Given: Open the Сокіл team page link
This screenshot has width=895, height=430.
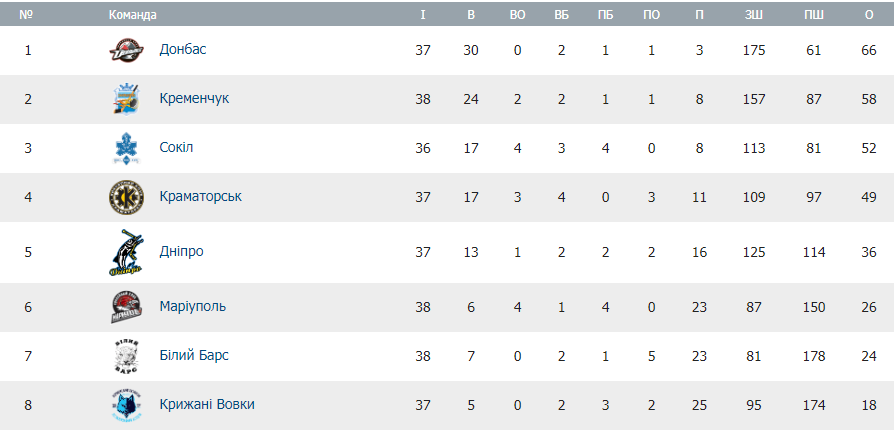Looking at the screenshot, I should coord(176,148).
